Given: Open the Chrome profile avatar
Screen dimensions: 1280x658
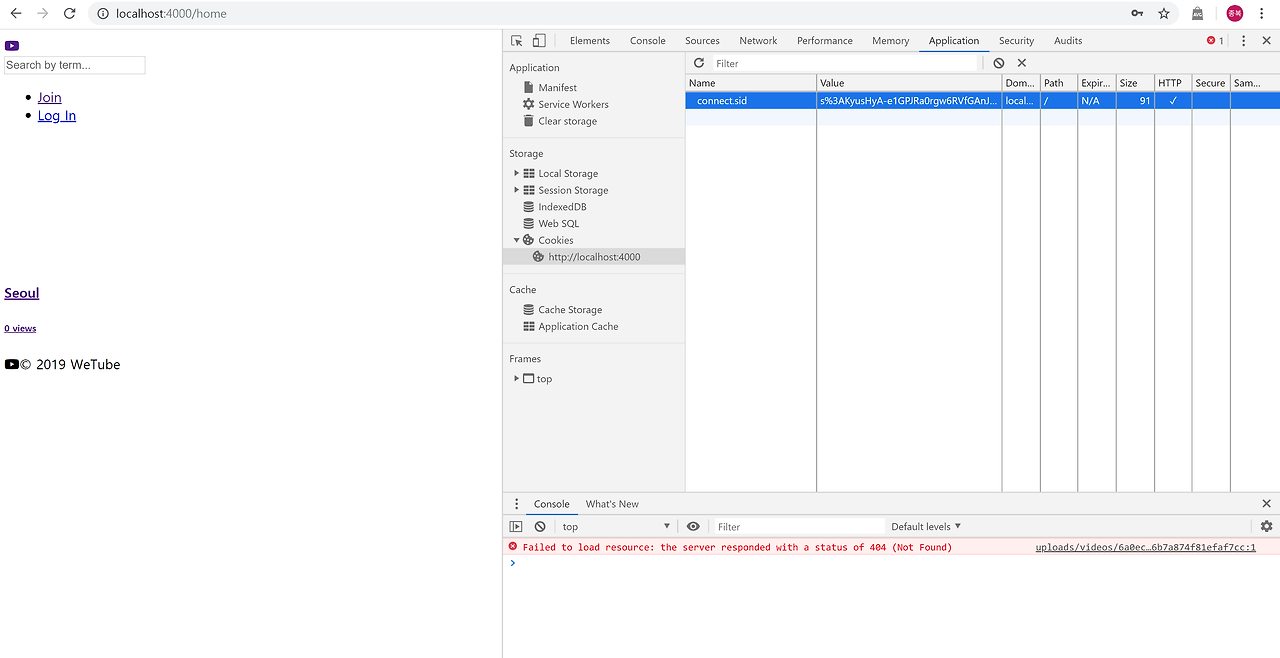Looking at the screenshot, I should tap(1235, 13).
